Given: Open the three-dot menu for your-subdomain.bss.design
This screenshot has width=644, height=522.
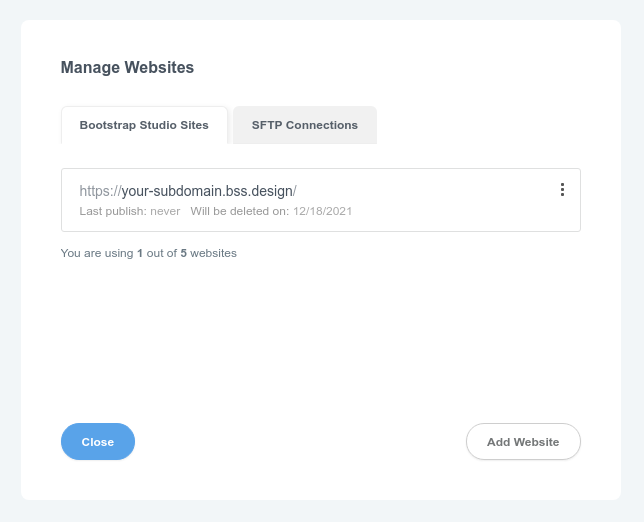Looking at the screenshot, I should click(562, 190).
